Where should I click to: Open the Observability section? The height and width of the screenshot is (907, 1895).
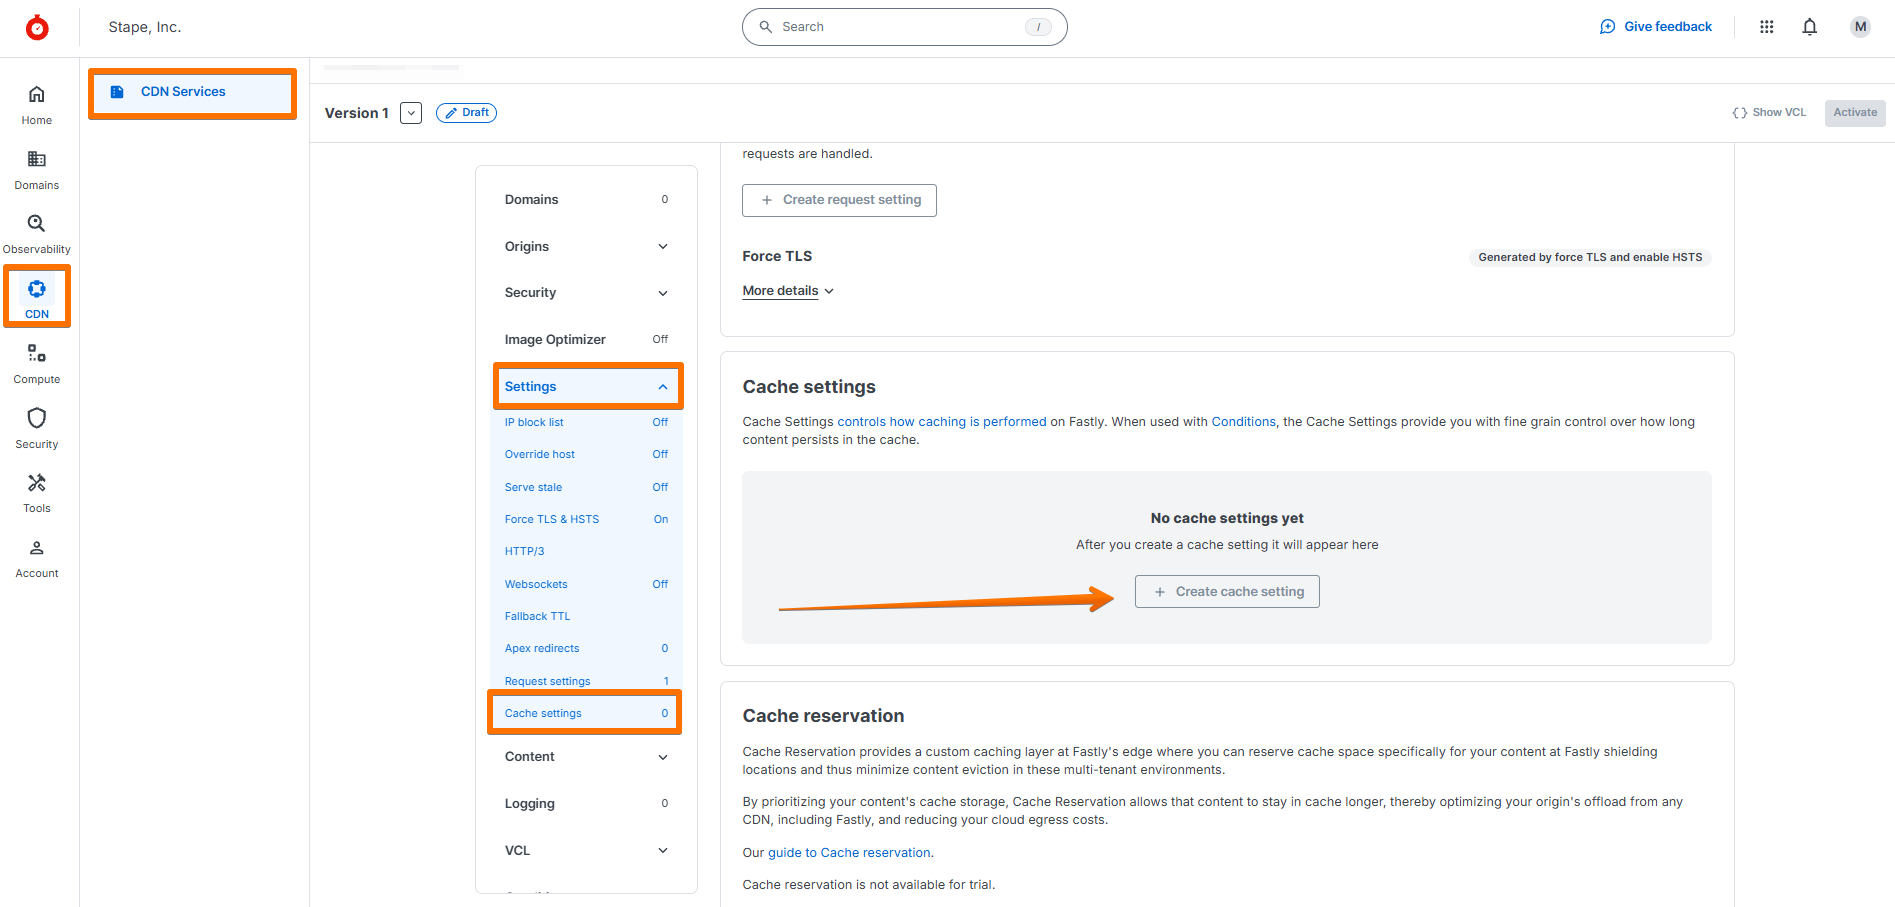click(37, 234)
